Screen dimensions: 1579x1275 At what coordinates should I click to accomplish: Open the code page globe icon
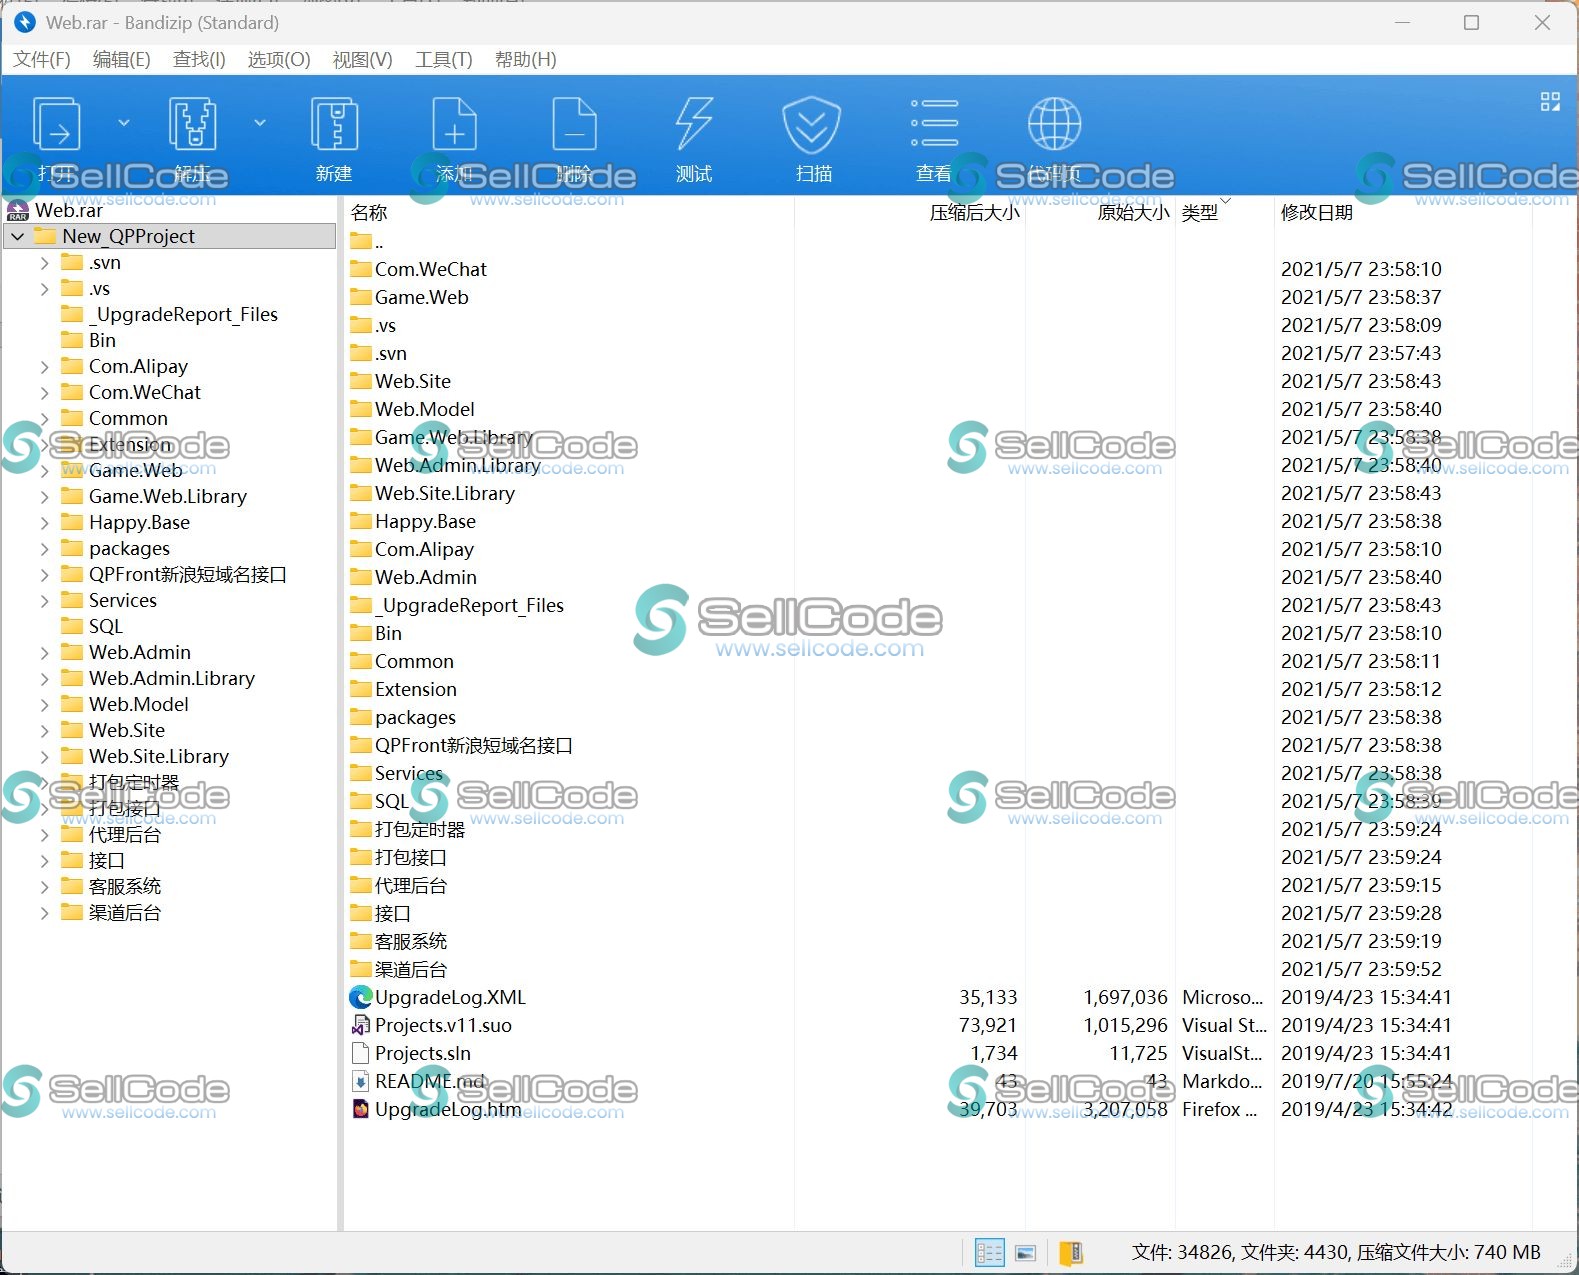coord(1054,126)
